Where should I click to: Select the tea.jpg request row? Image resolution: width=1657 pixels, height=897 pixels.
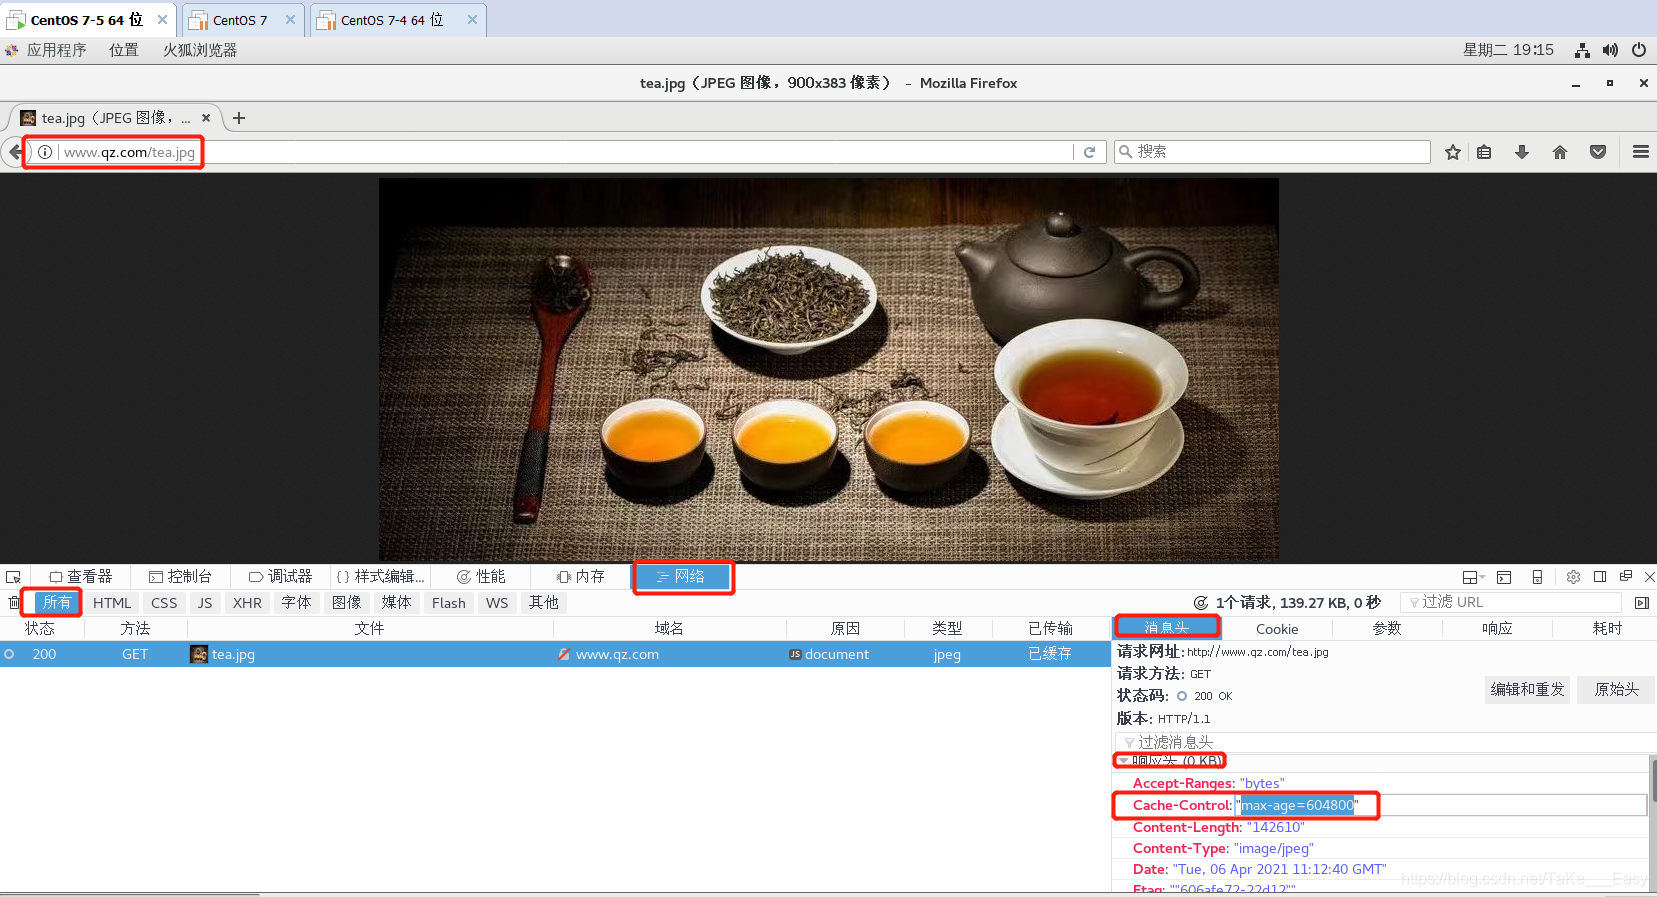pos(555,654)
